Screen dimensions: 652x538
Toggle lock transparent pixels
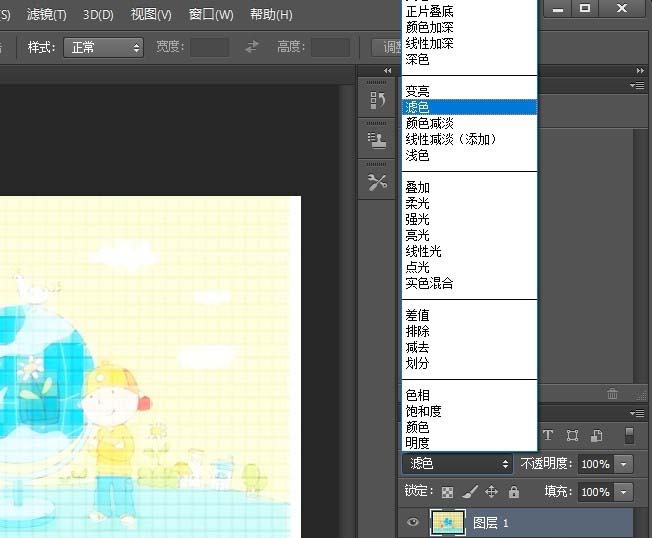click(x=447, y=492)
